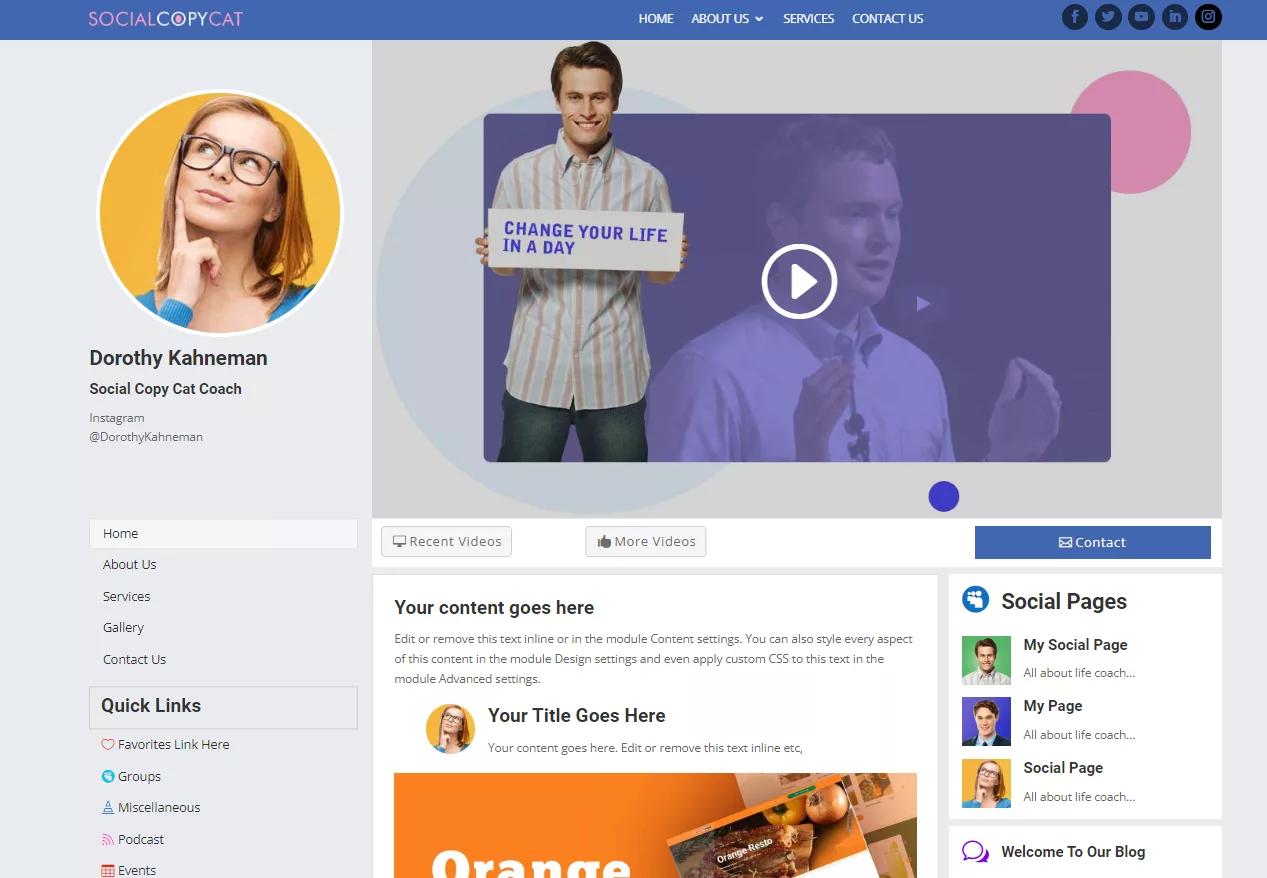Viewport: 1267px width, 878px height.
Task: Open the Facebook social icon in header
Action: coord(1074,17)
